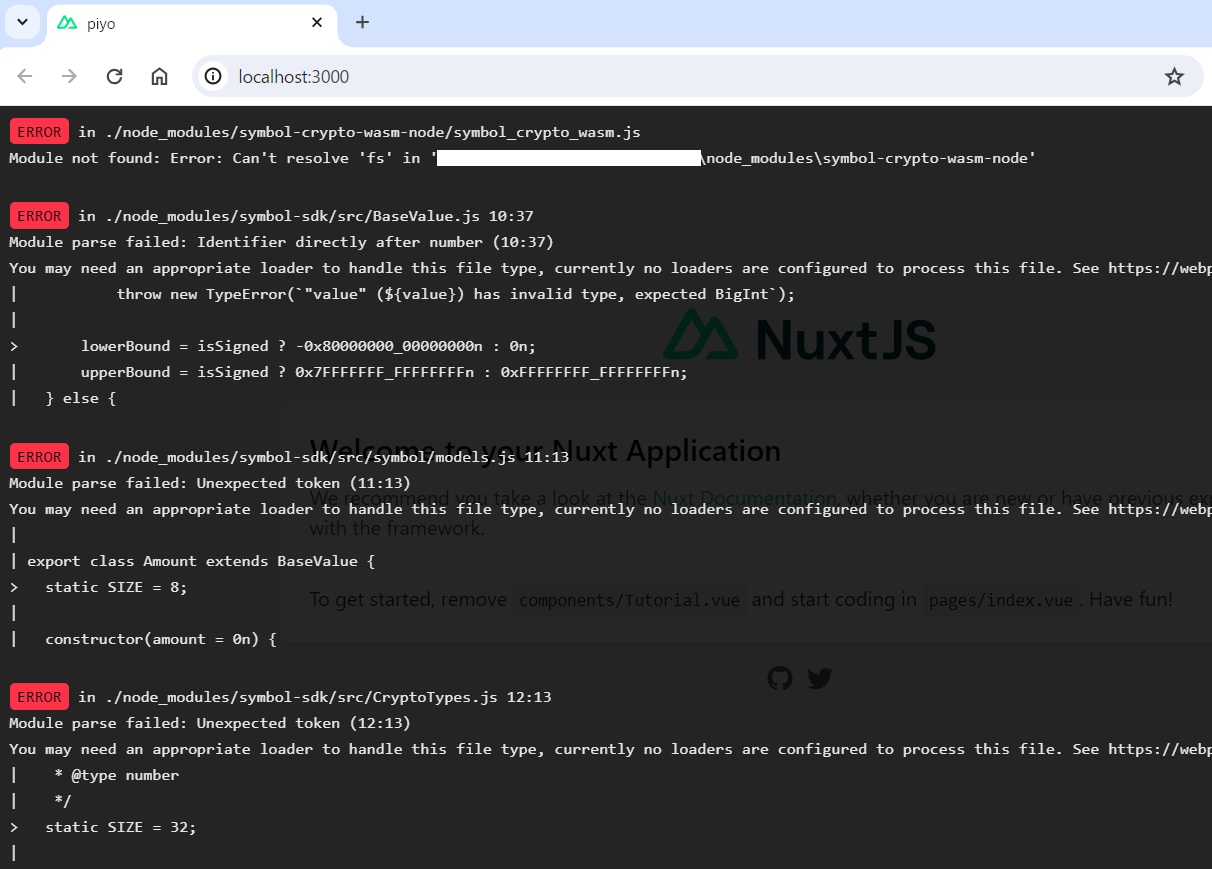Select "export class Amount extends BaseValue" line
Image resolution: width=1212 pixels, height=869 pixels.
201,561
